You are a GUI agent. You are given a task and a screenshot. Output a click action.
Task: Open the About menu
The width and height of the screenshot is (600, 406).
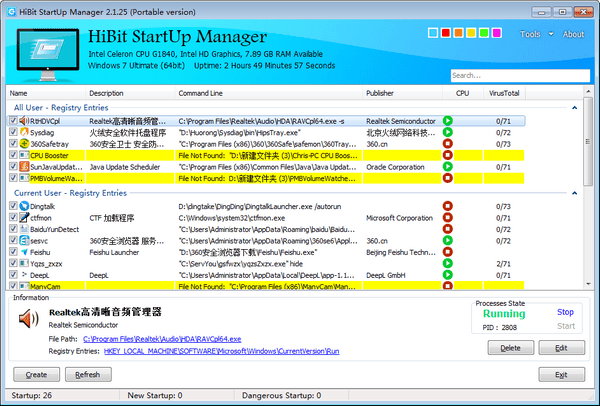pyautogui.click(x=573, y=34)
